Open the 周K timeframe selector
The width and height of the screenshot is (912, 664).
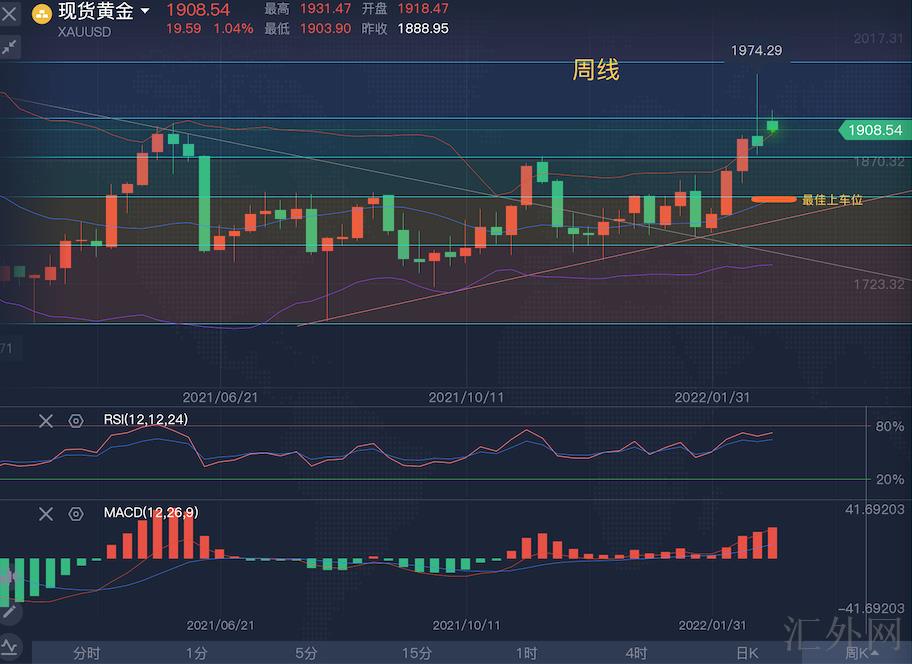(861, 653)
